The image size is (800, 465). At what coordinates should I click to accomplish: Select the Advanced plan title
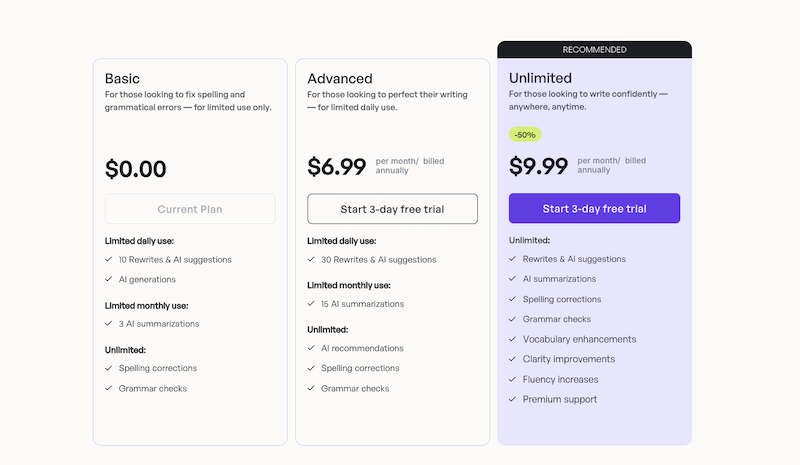[x=340, y=78]
